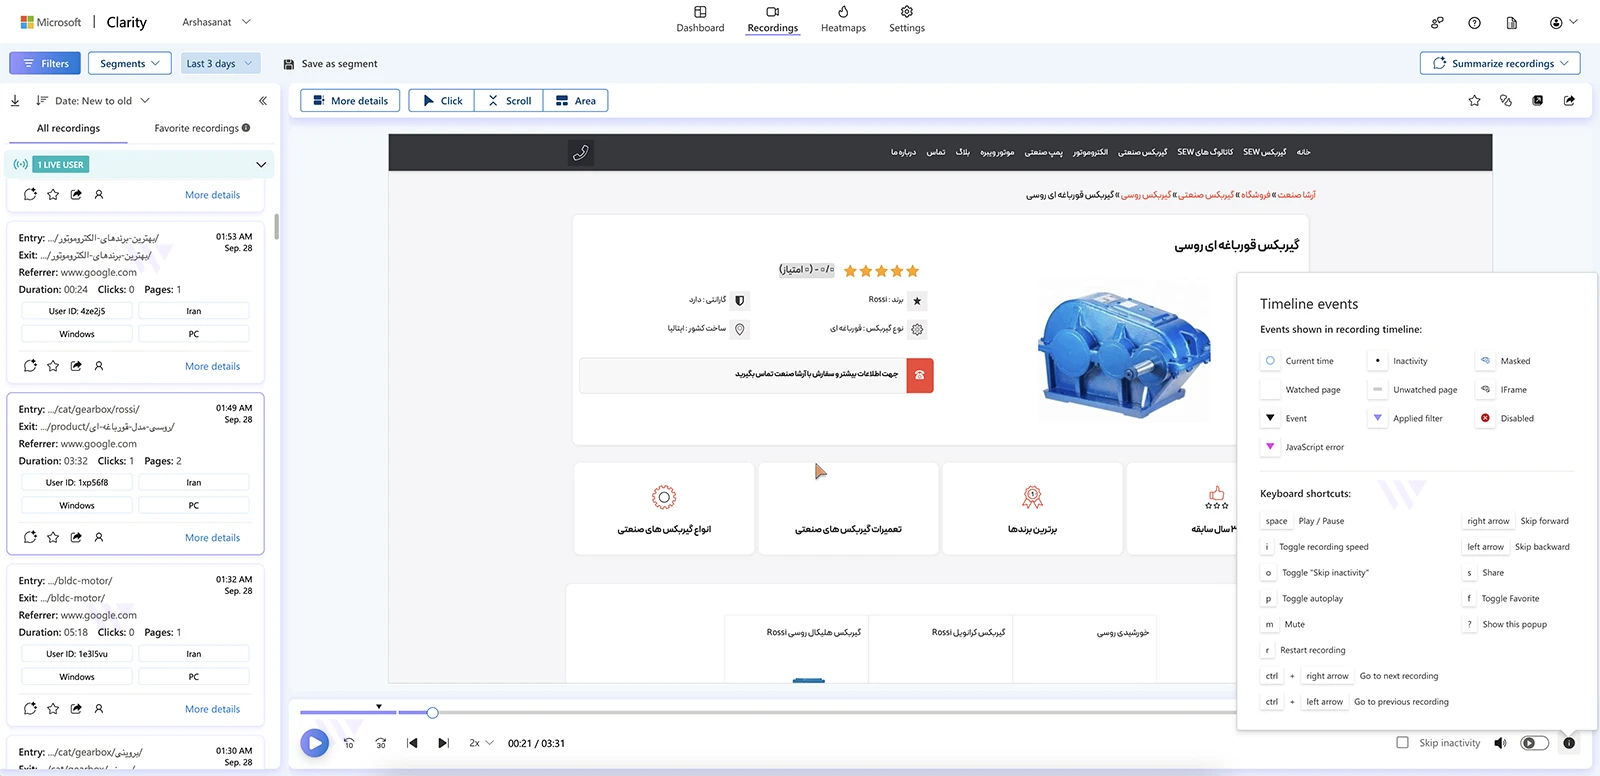Screen dimensions: 1600x776
Task: Rewind 10 seconds in the recording
Action: pos(349,743)
